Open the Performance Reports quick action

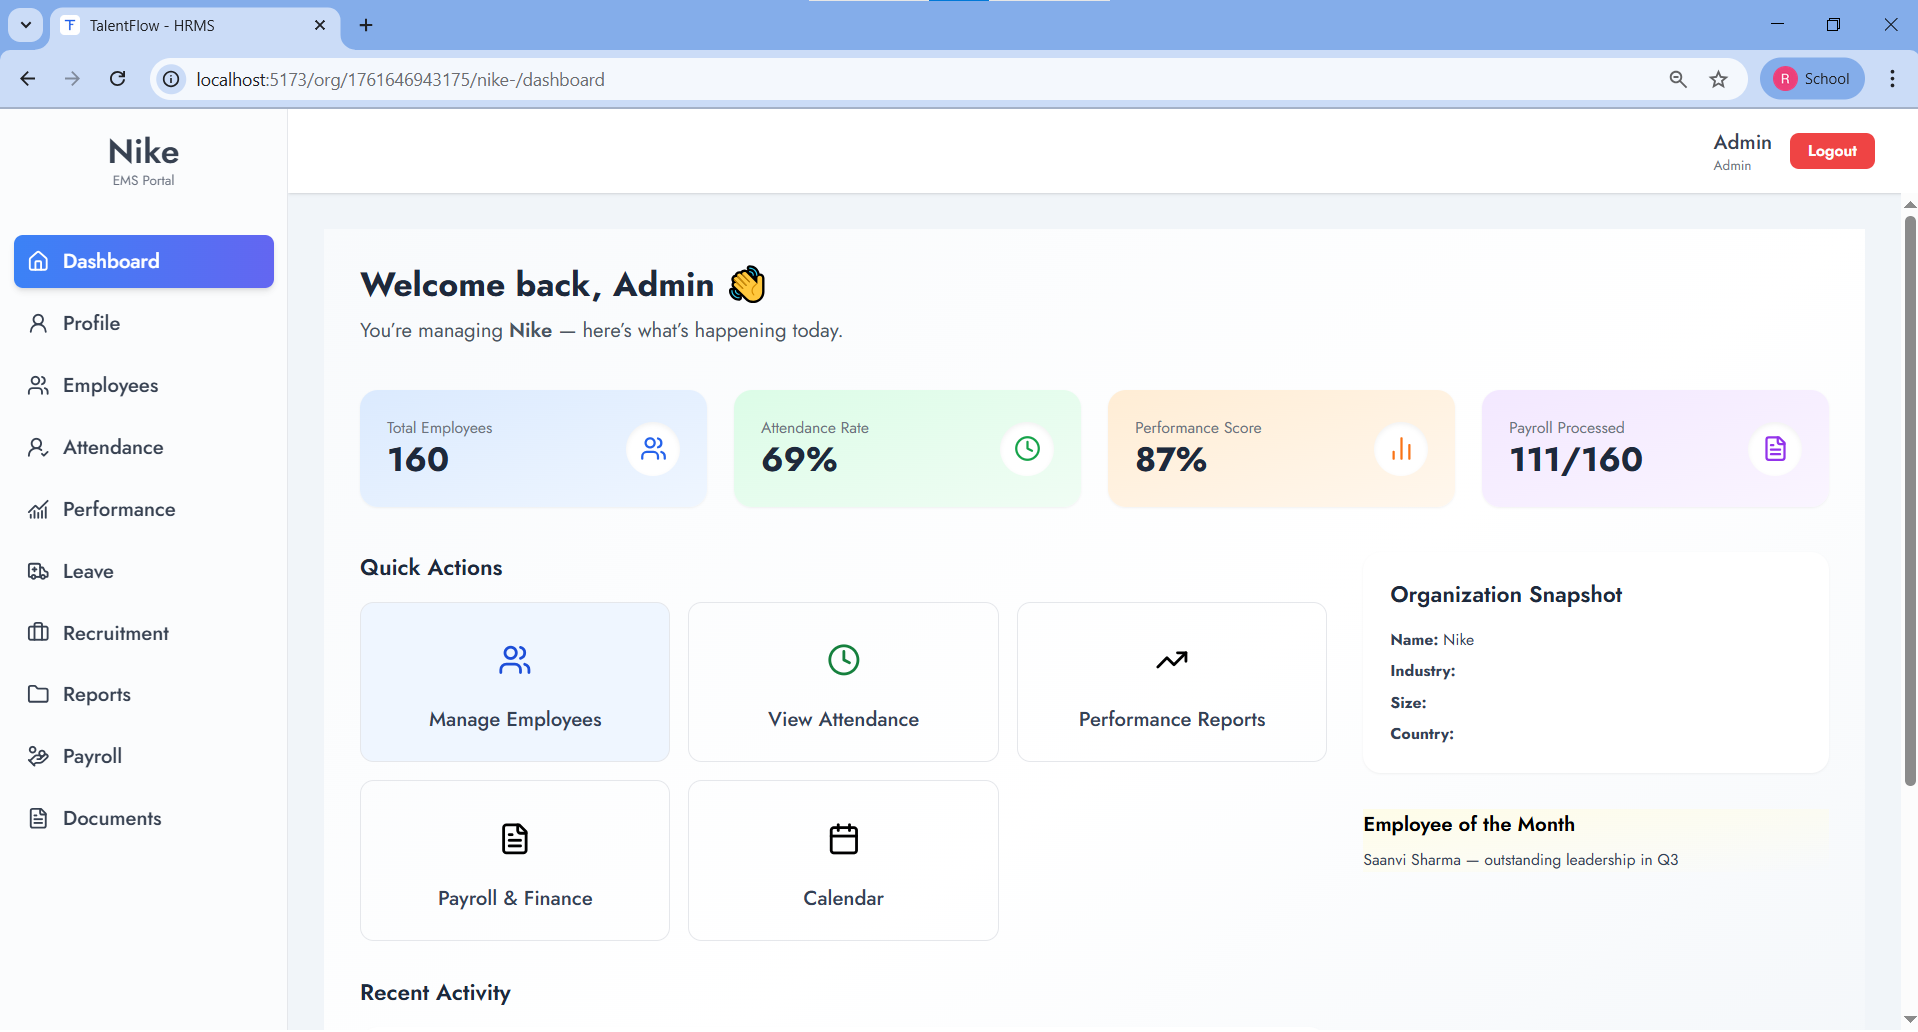click(1172, 682)
